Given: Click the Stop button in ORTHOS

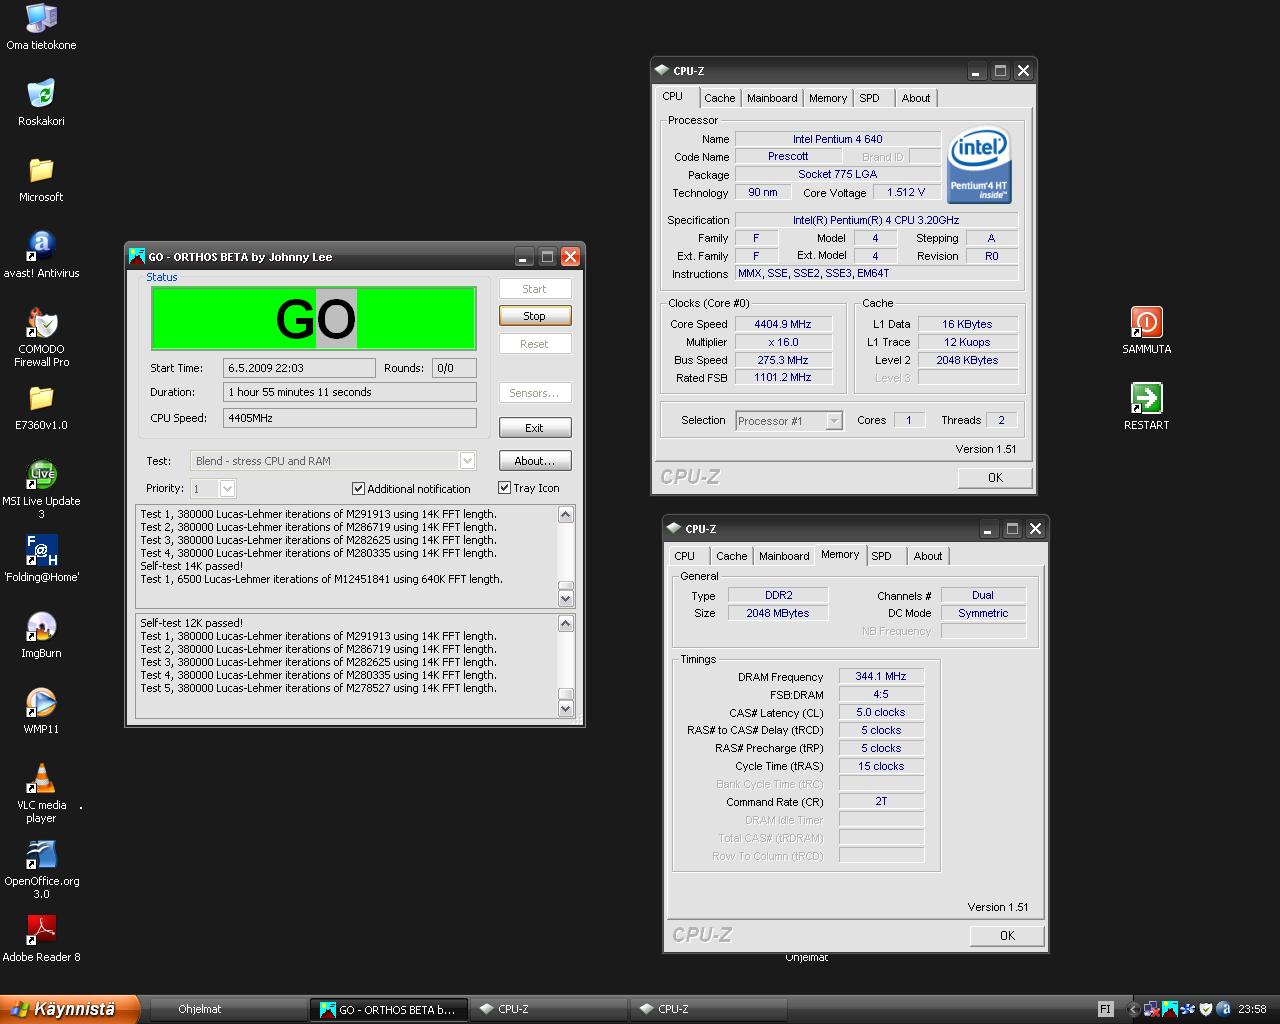Looking at the screenshot, I should pos(535,316).
